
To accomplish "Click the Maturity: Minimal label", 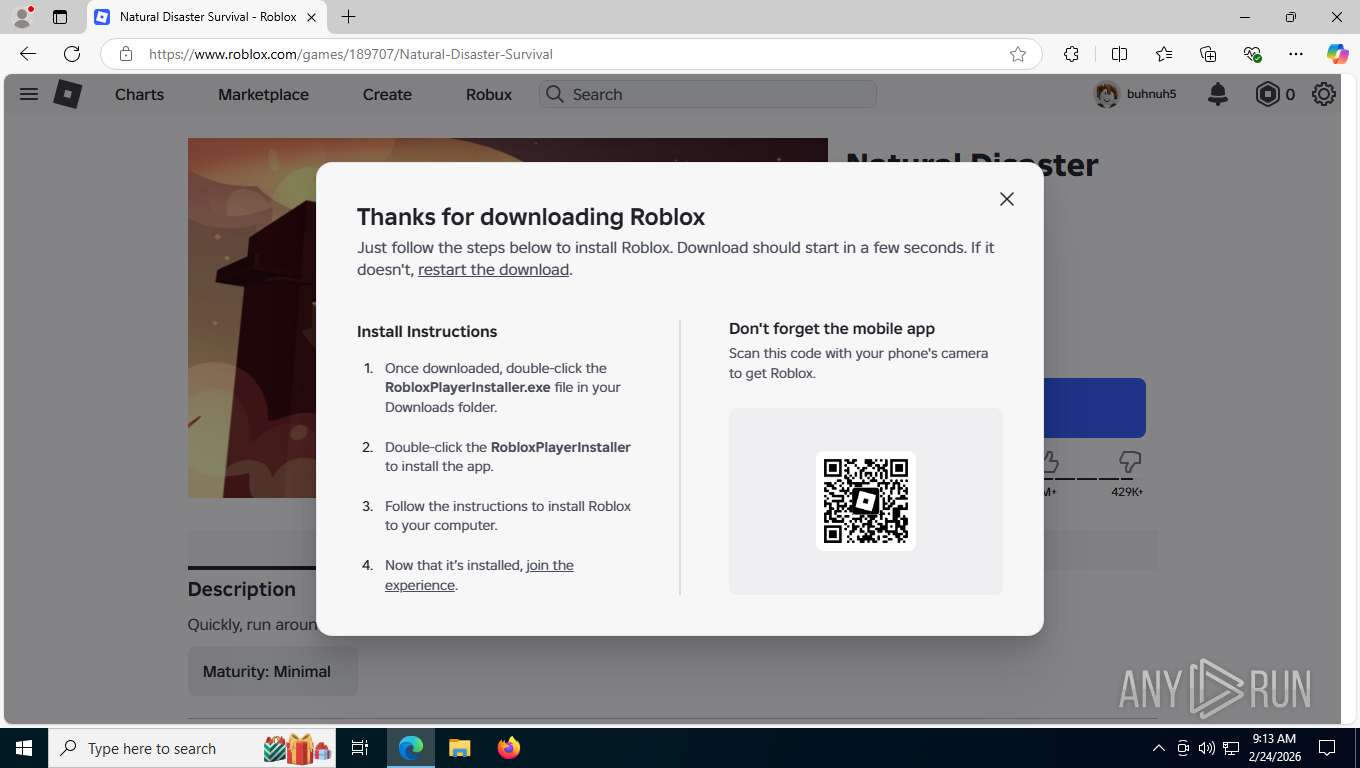I will click(x=267, y=671).
